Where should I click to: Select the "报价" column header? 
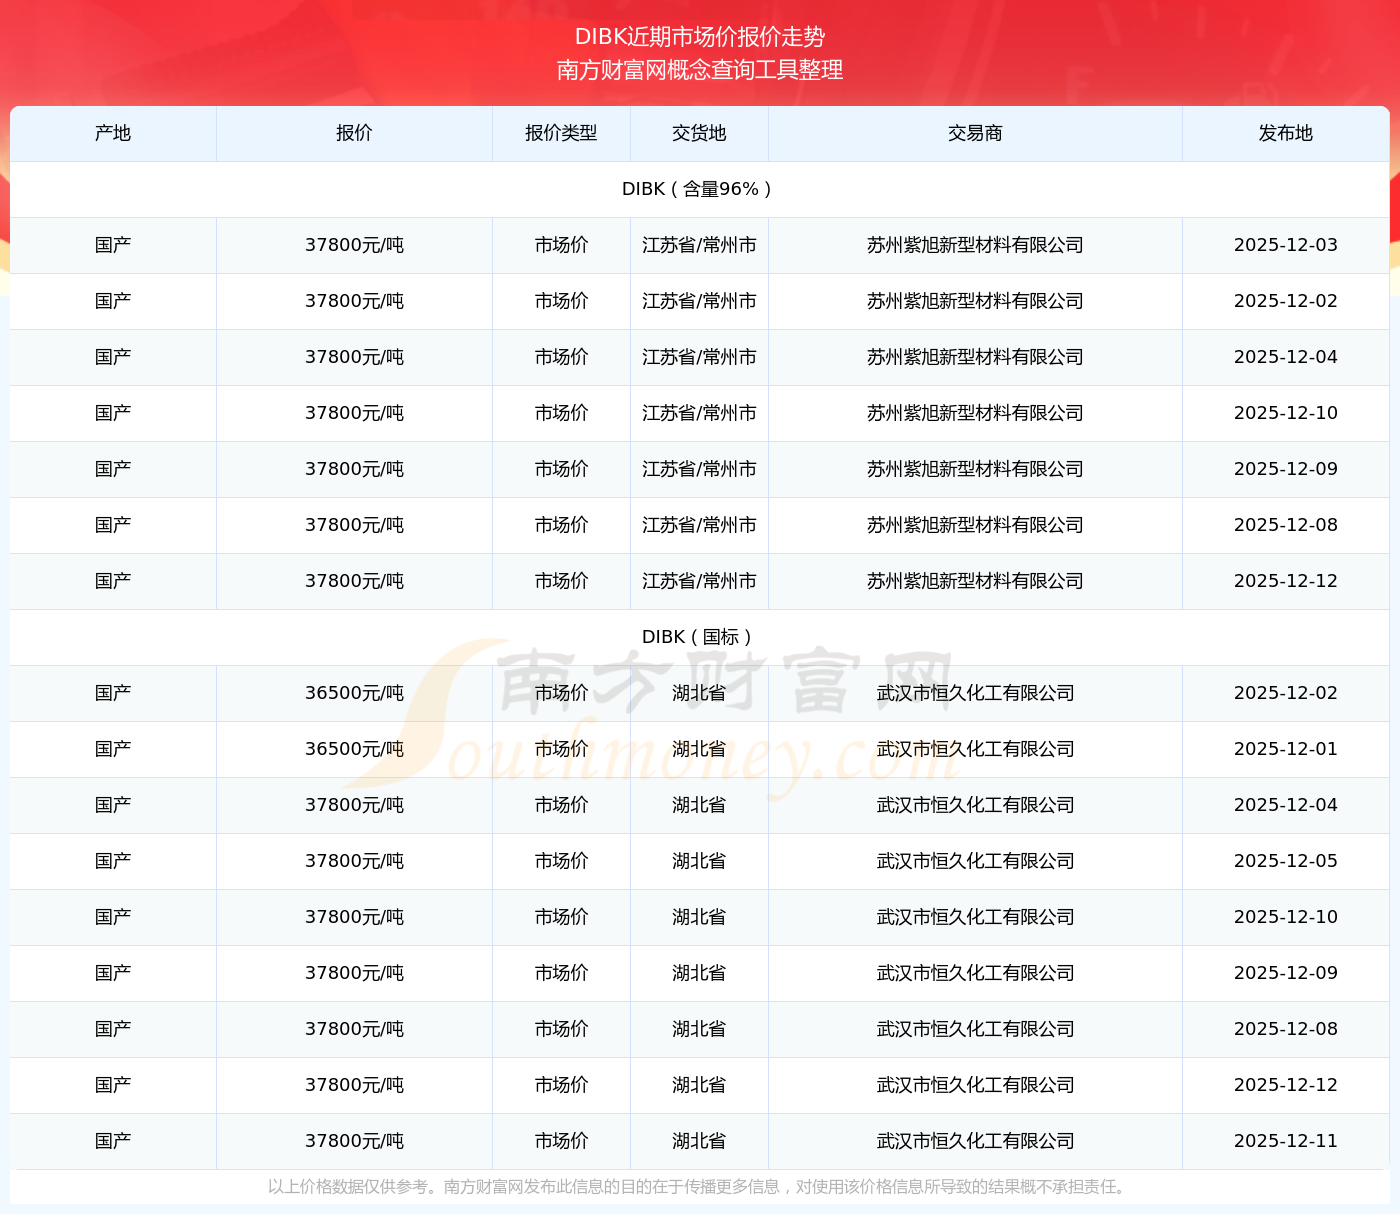pos(354,133)
